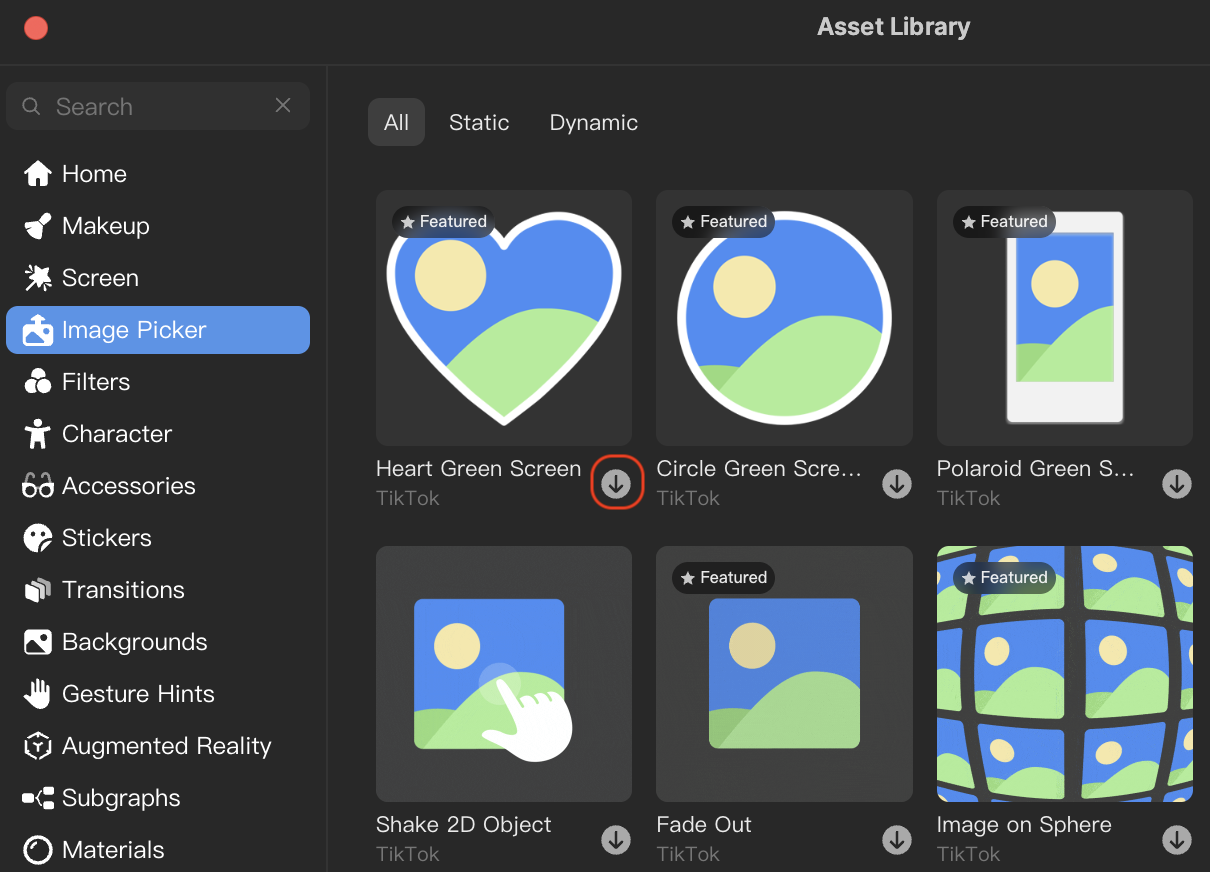The width and height of the screenshot is (1210, 872).
Task: Open the Filters category label
Action: click(x=96, y=382)
